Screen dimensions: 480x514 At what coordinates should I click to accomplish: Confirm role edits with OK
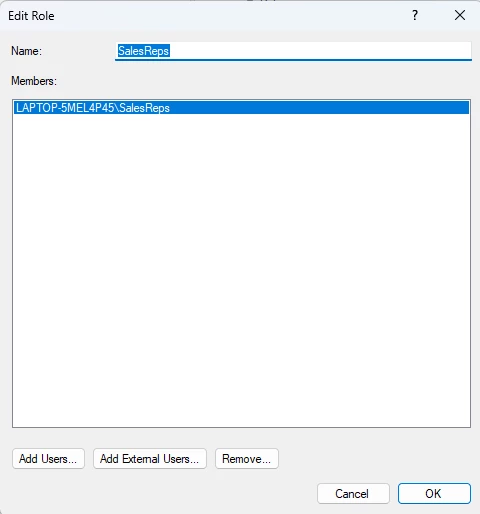click(x=434, y=493)
